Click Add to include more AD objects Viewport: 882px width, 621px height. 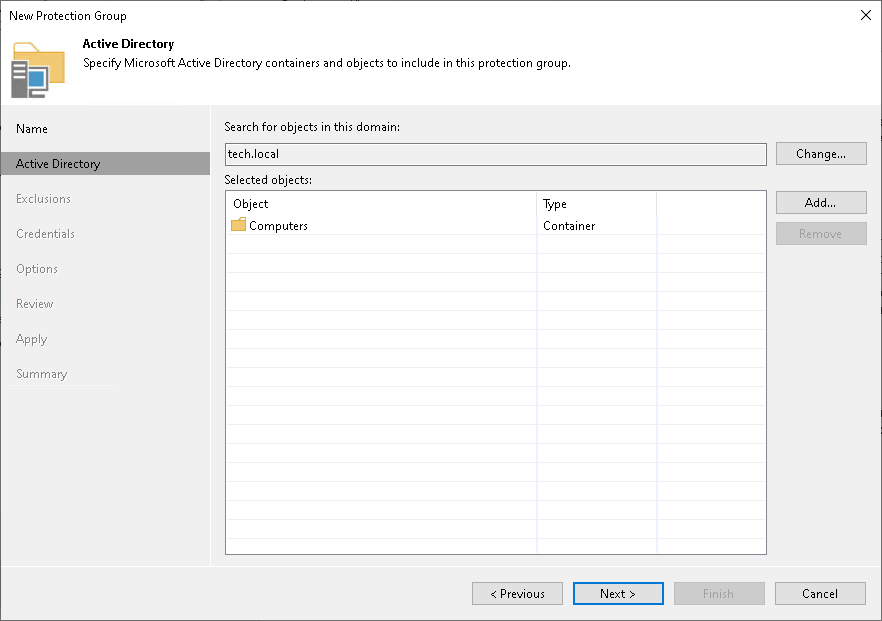point(820,202)
